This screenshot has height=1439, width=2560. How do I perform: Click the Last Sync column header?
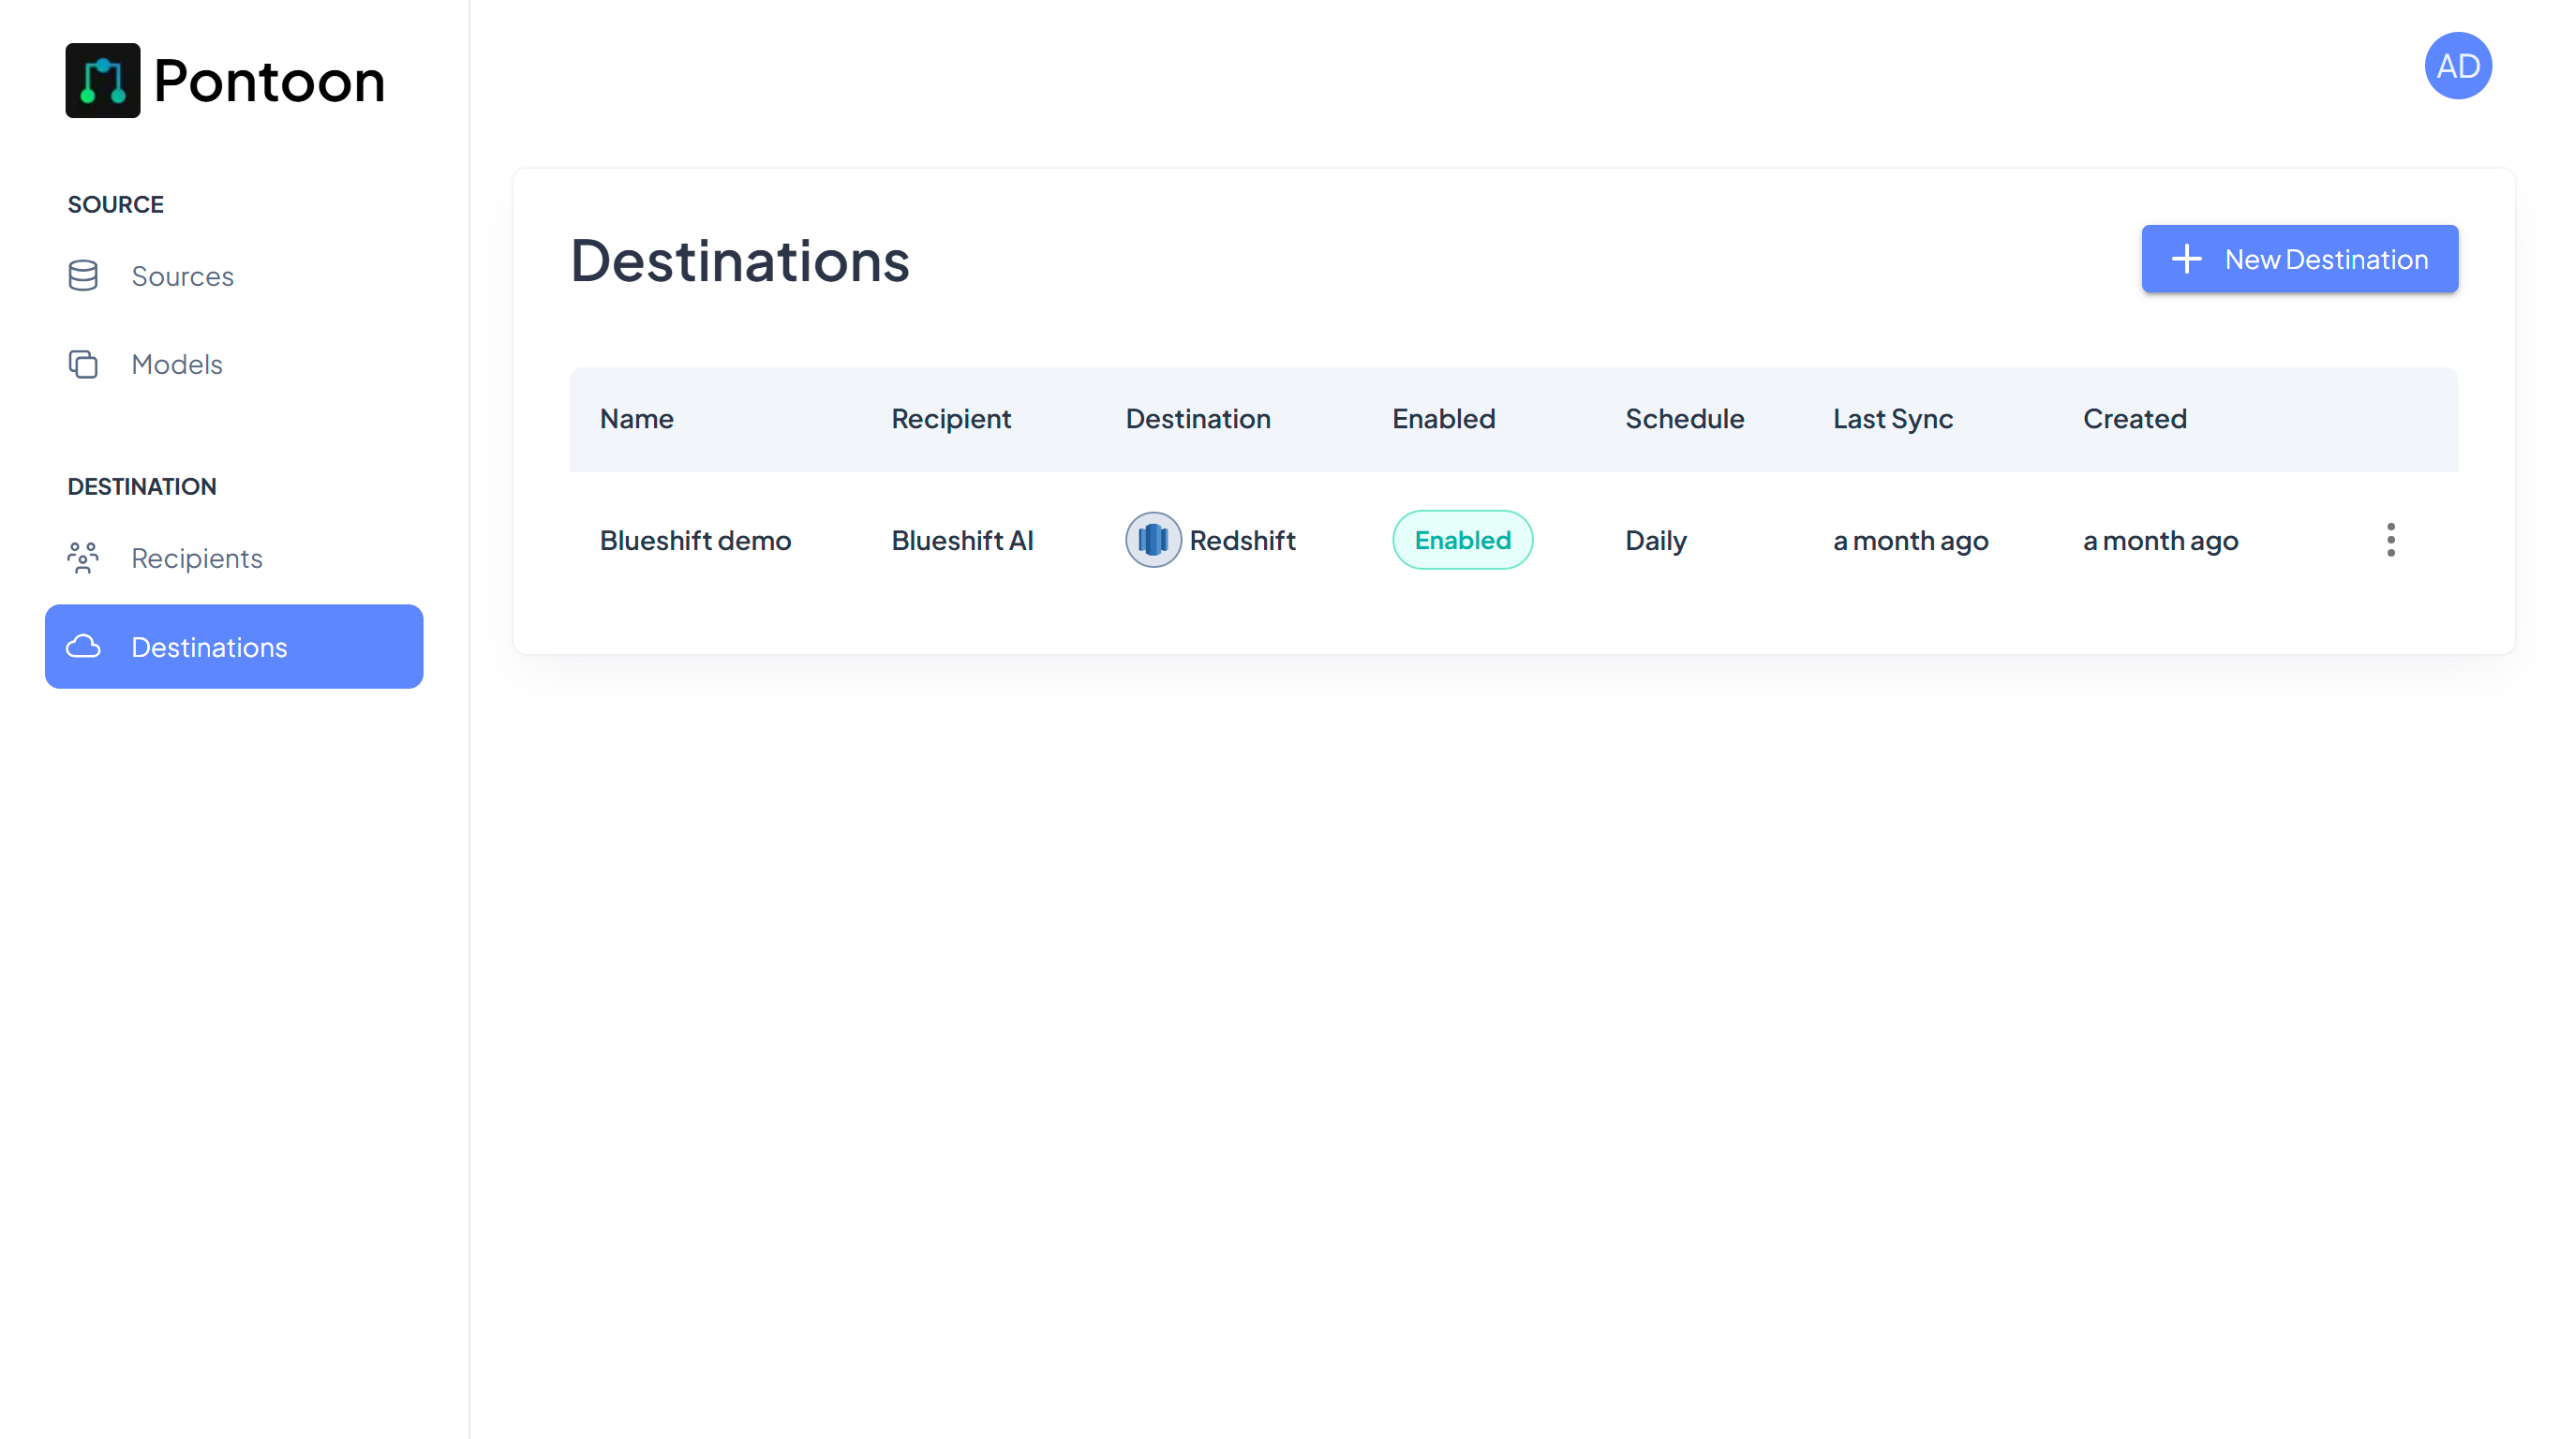1892,419
